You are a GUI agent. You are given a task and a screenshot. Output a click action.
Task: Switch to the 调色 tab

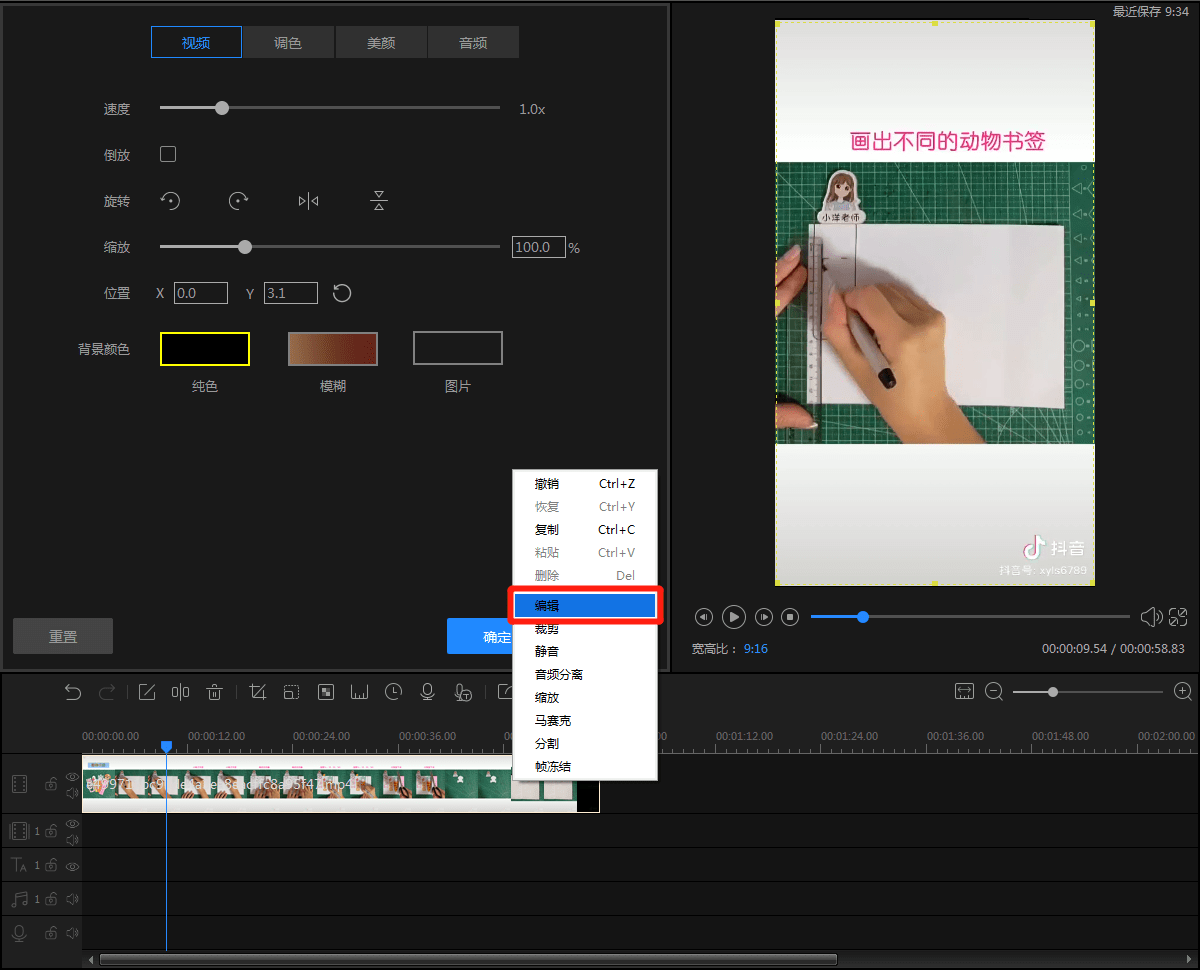(x=288, y=43)
